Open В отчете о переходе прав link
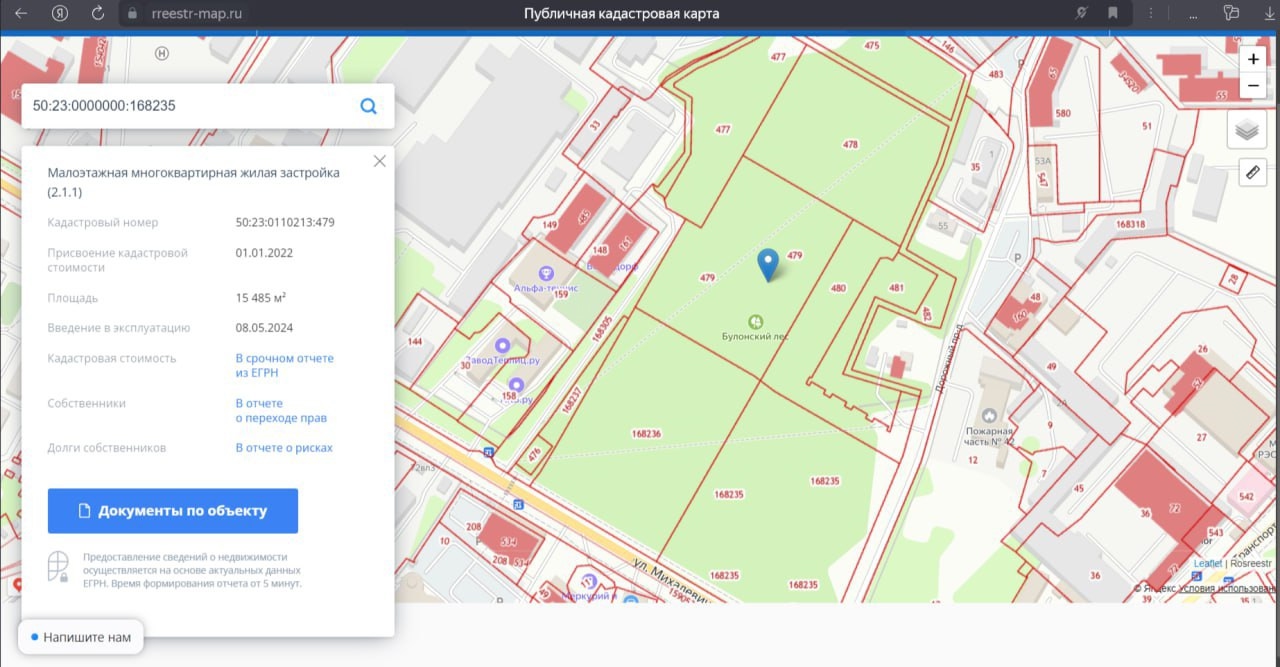The width and height of the screenshot is (1280, 667). [x=281, y=410]
